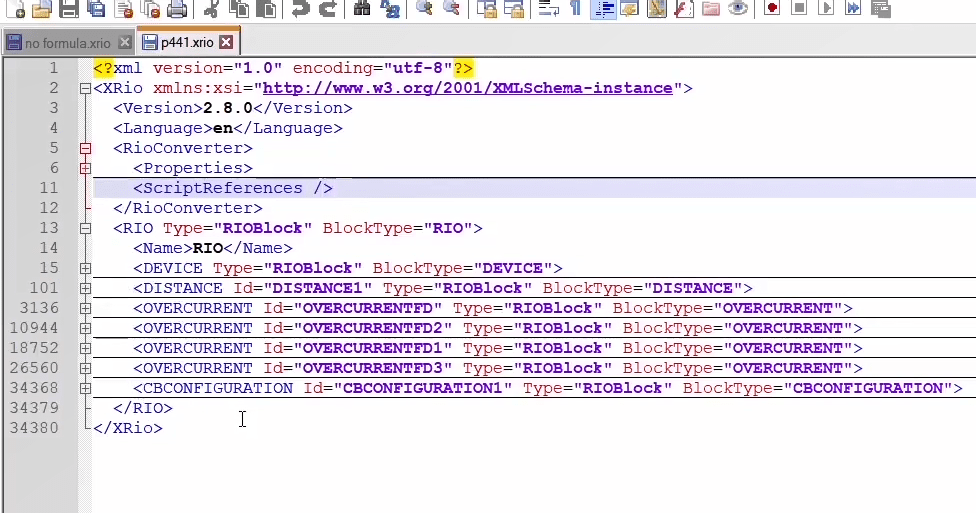Click the Cut scissors icon
This screenshot has width=976, height=513.
[x=211, y=9]
